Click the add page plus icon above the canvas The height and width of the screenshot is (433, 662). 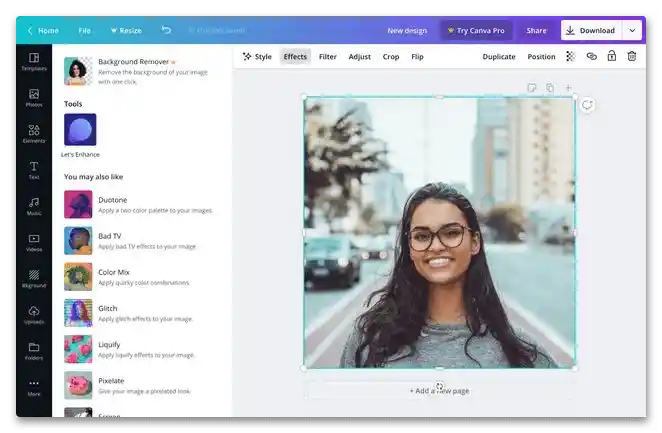tap(568, 88)
